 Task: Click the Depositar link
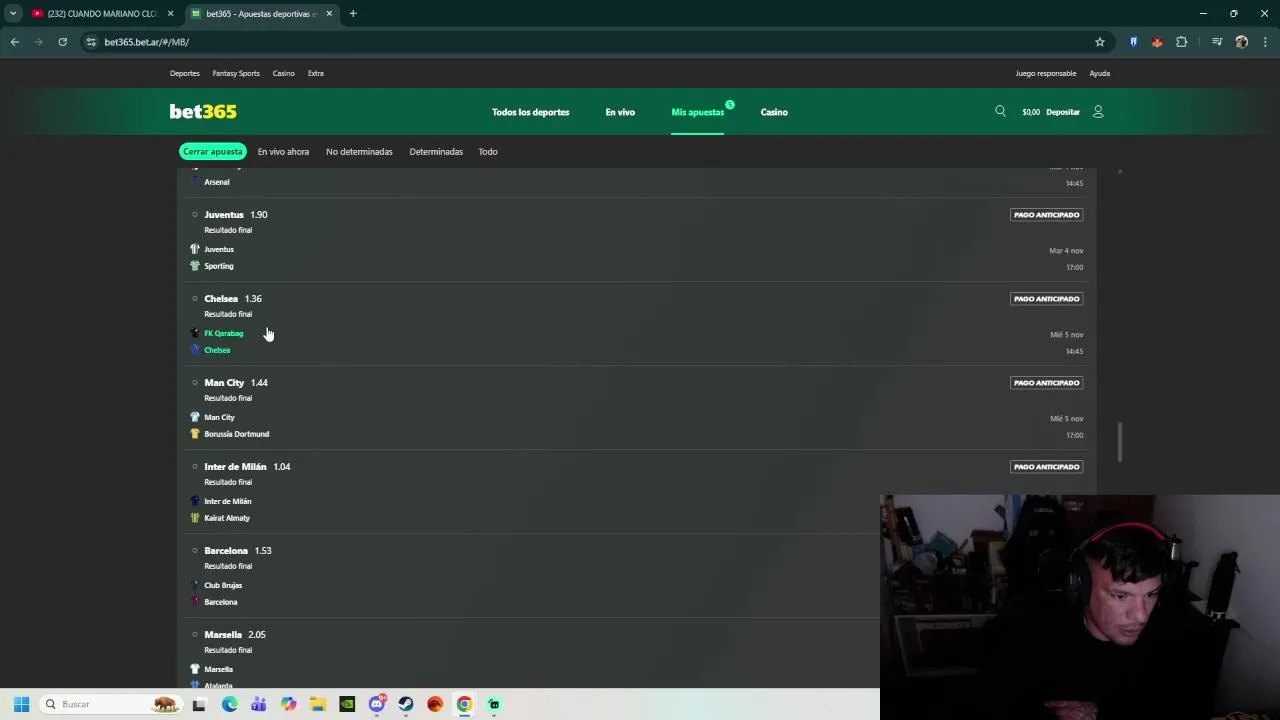[1063, 112]
